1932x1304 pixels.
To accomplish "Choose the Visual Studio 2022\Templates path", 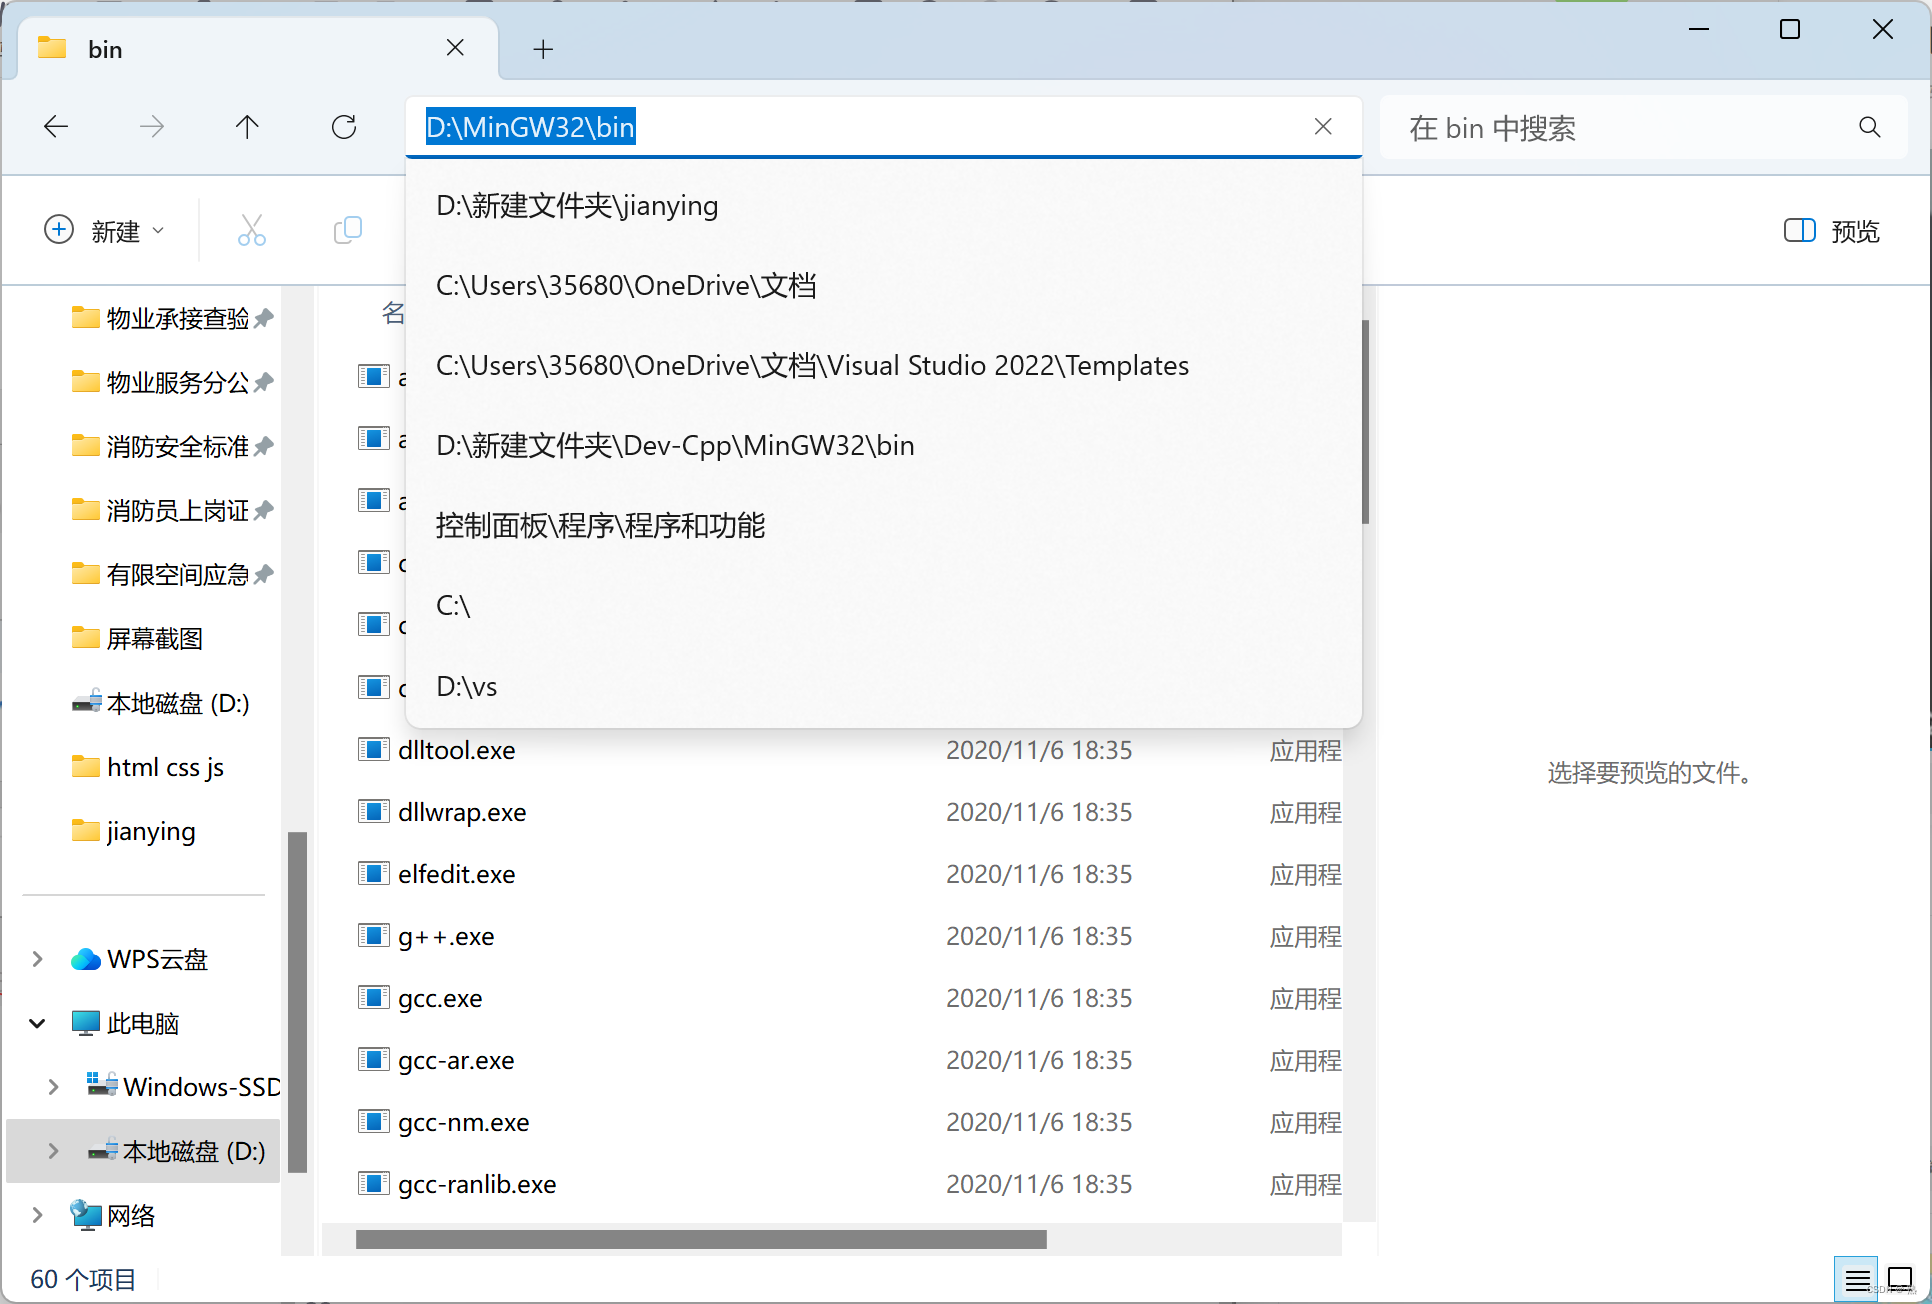I will pos(884,366).
